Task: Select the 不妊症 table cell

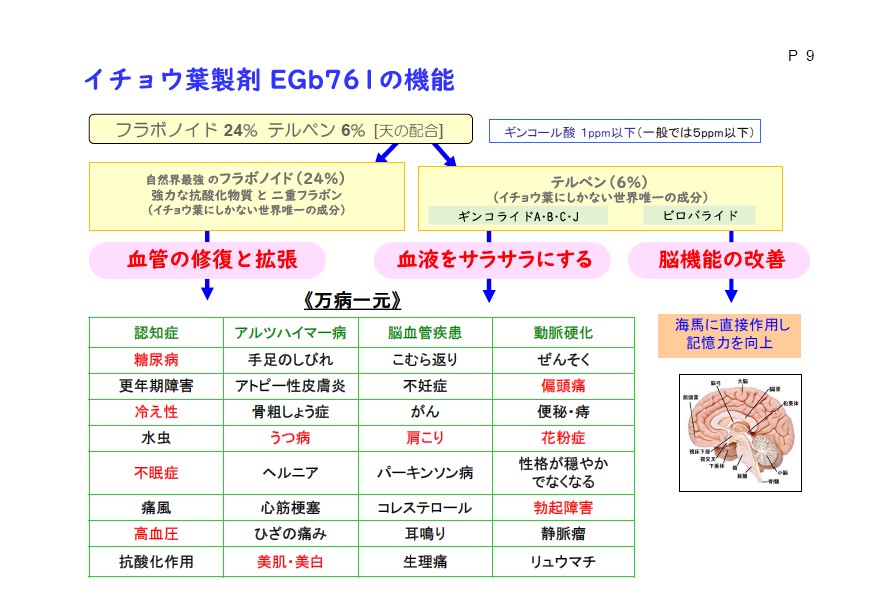Action: click(x=425, y=386)
